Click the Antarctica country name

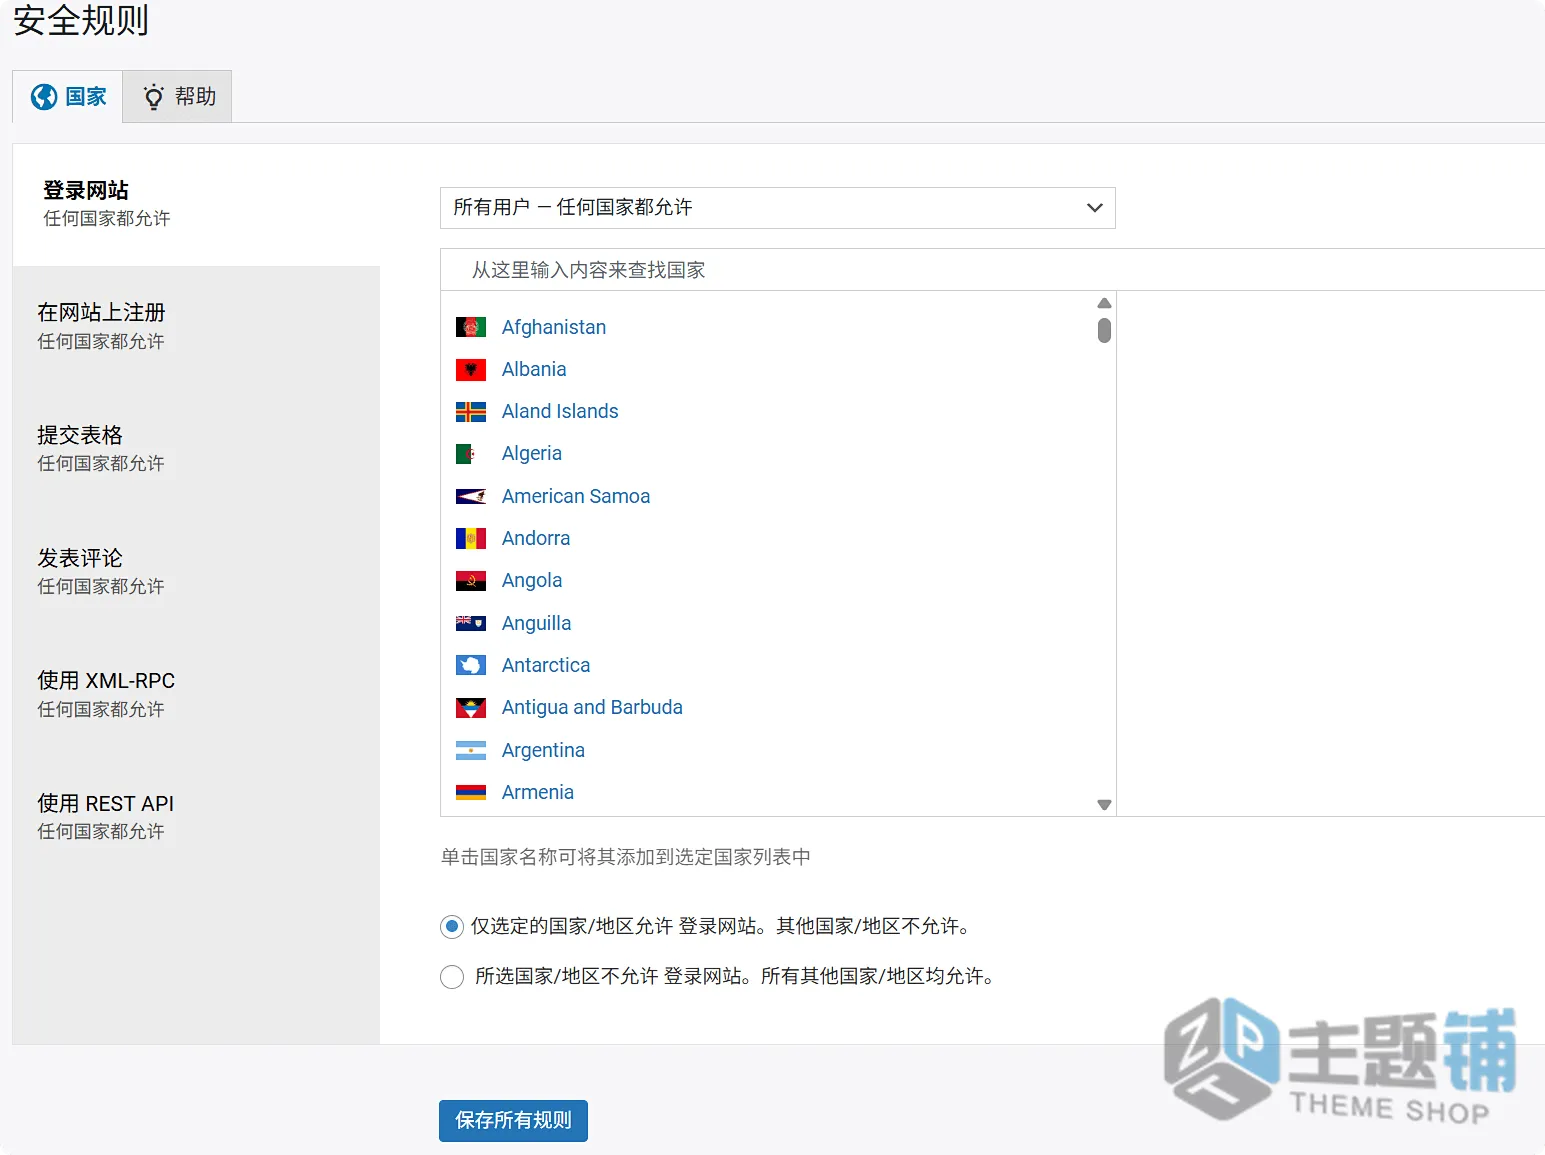tap(546, 665)
